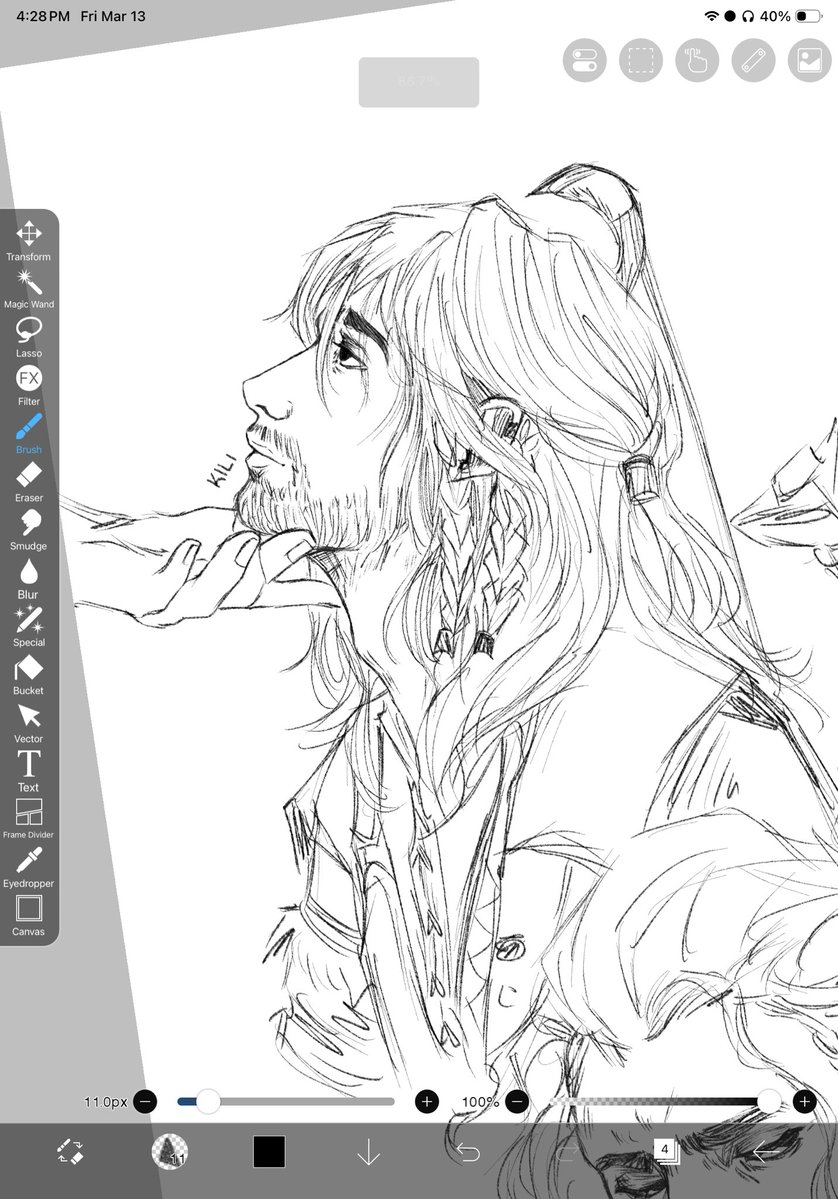Toggle the ruler tool on
This screenshot has width=838, height=1199.
click(x=753, y=60)
